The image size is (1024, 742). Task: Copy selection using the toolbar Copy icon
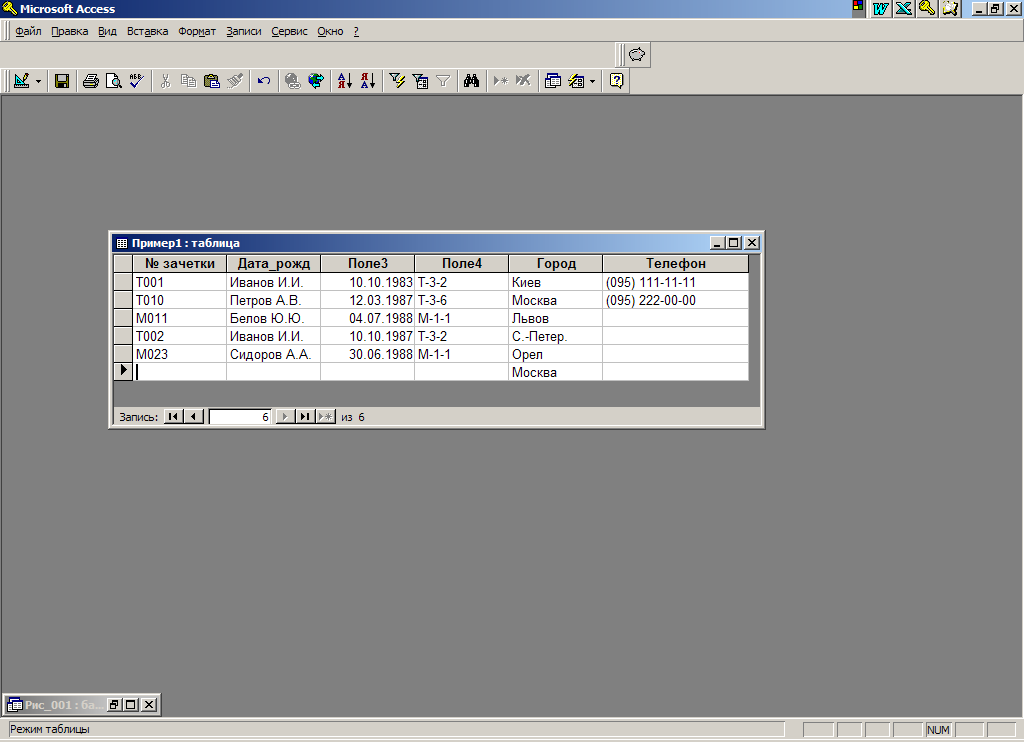pos(188,81)
